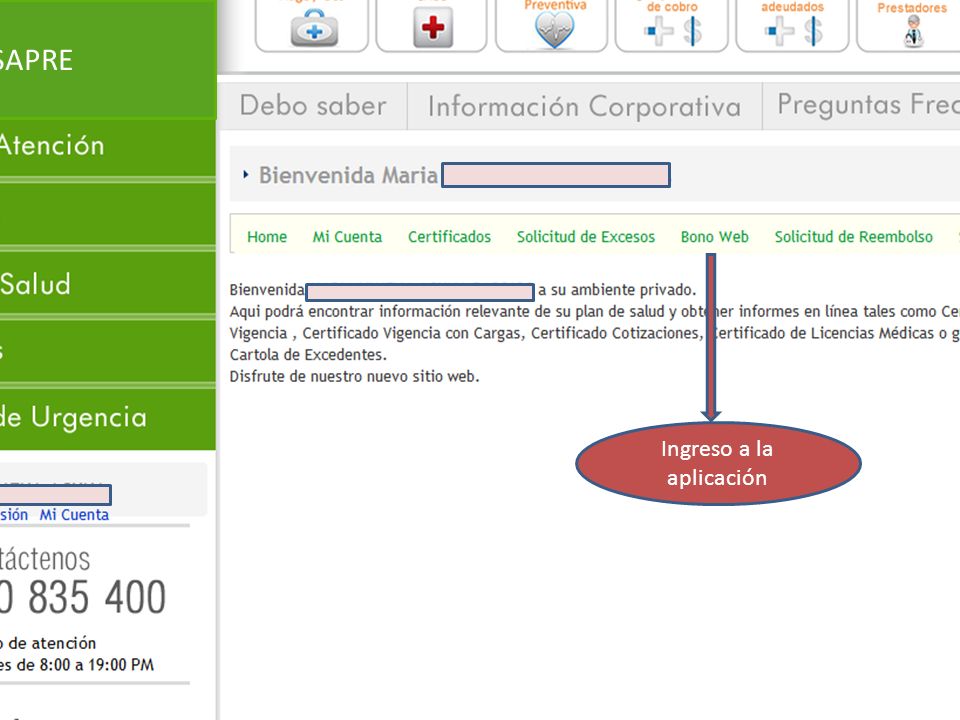Open Mi Cuenta in the green menu
This screenshot has width=960, height=720.
347,237
